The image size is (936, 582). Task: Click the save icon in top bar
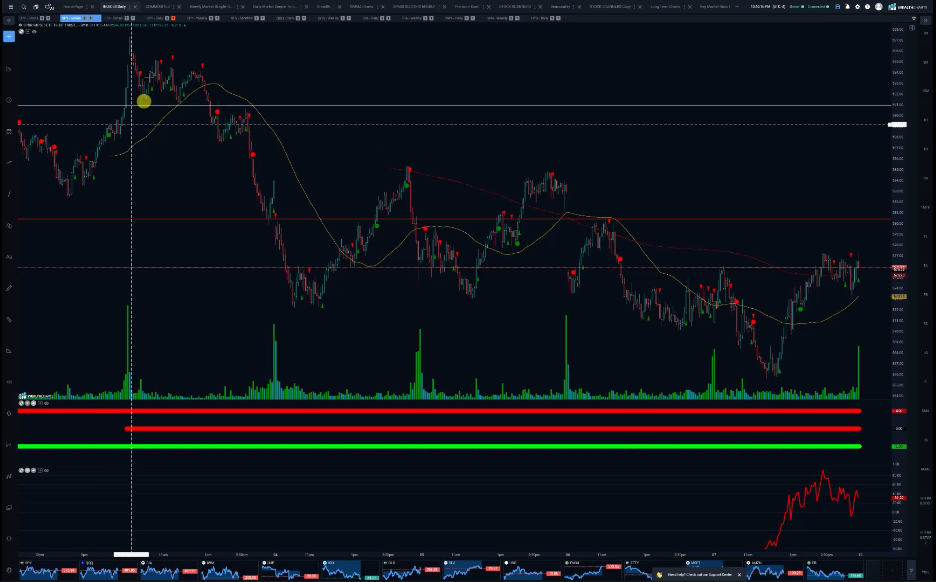[x=838, y=7]
